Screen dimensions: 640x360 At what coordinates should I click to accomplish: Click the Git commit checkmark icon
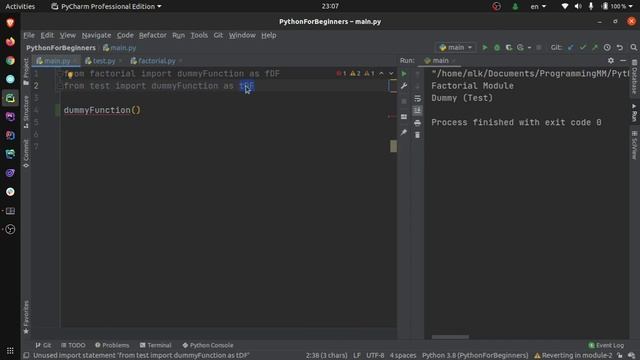pos(583,48)
